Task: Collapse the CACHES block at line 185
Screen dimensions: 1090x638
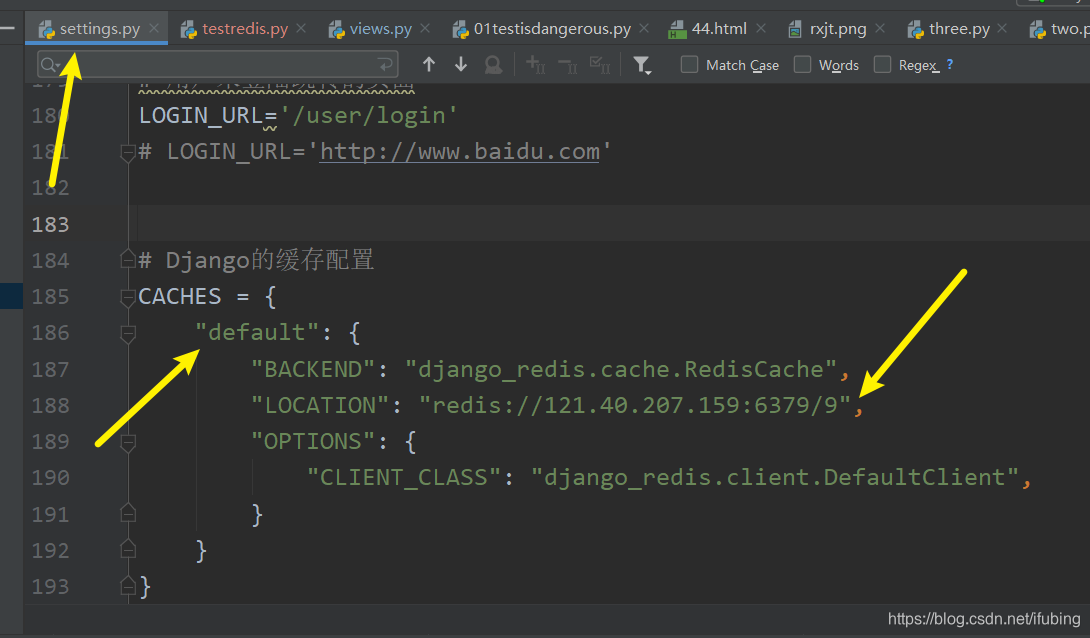Action: [x=128, y=297]
